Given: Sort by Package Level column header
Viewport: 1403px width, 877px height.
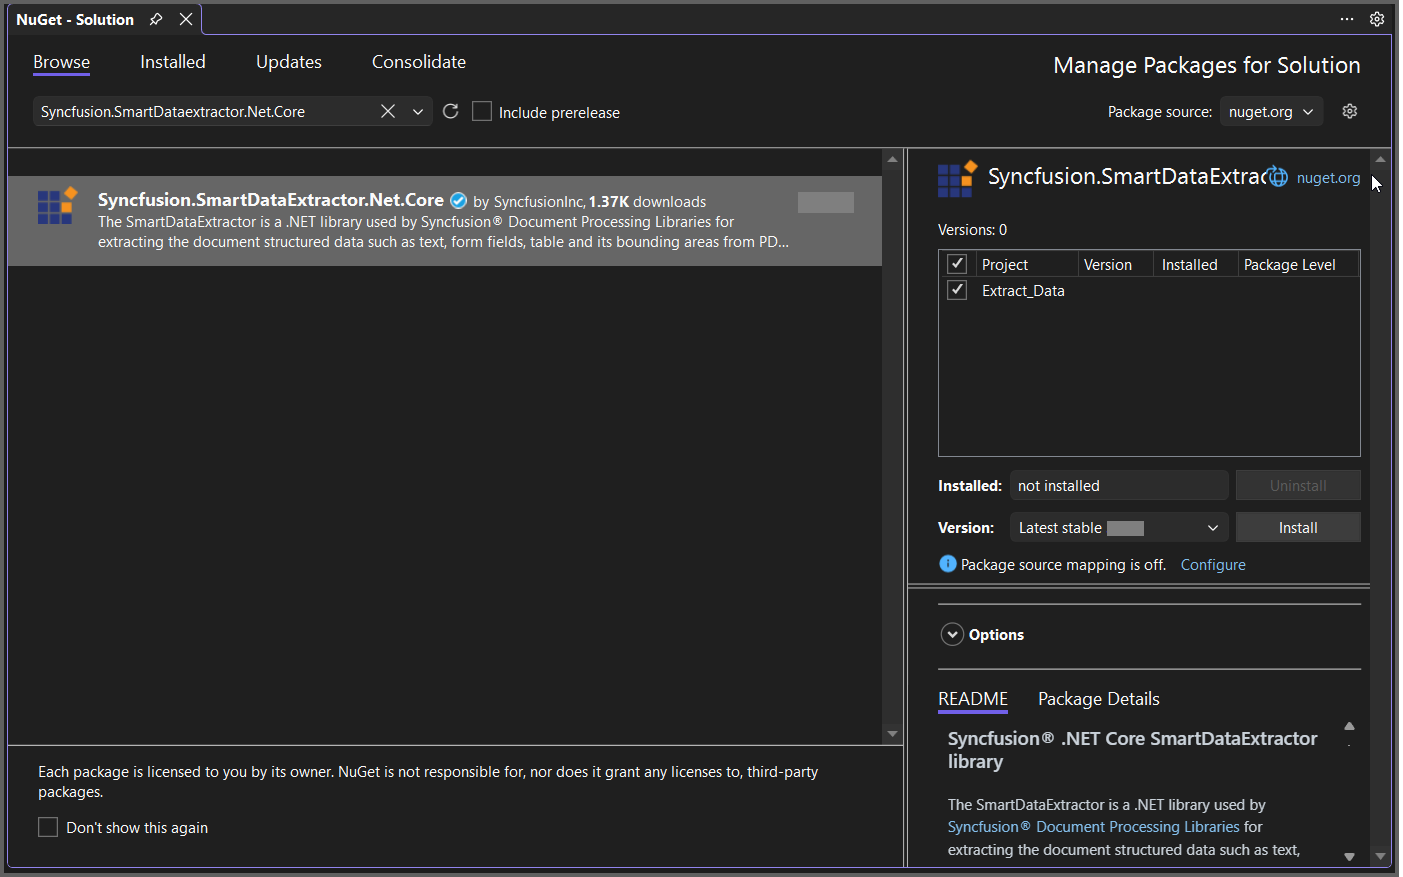Looking at the screenshot, I should 1298,264.
